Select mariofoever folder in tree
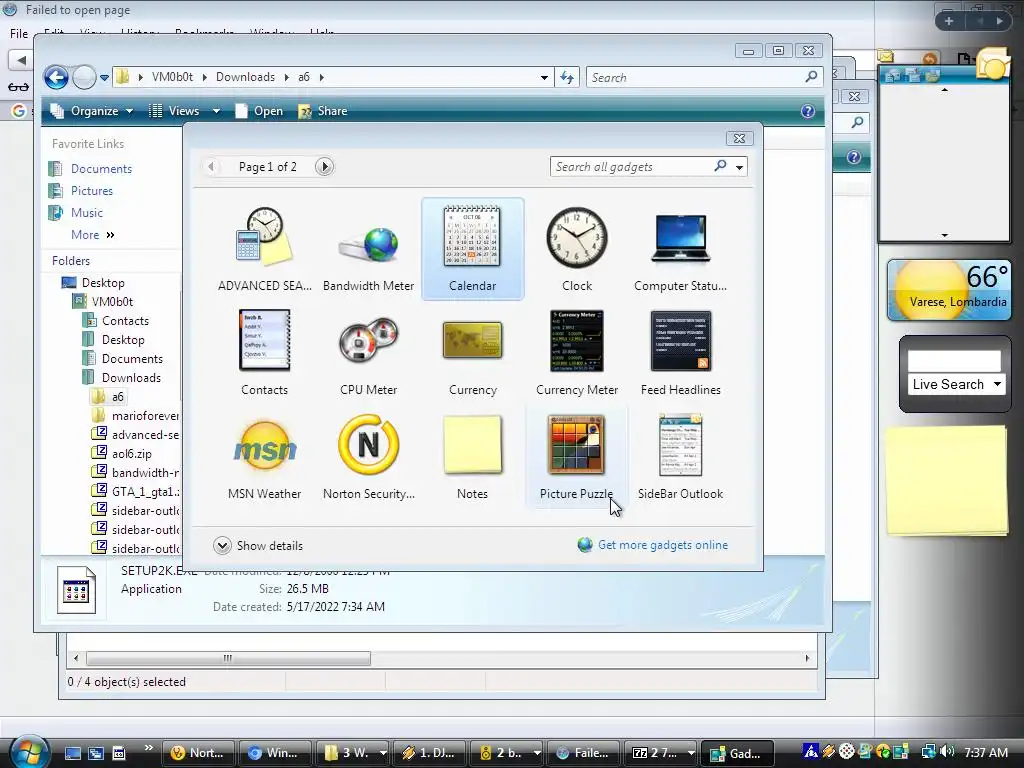 tap(145, 415)
